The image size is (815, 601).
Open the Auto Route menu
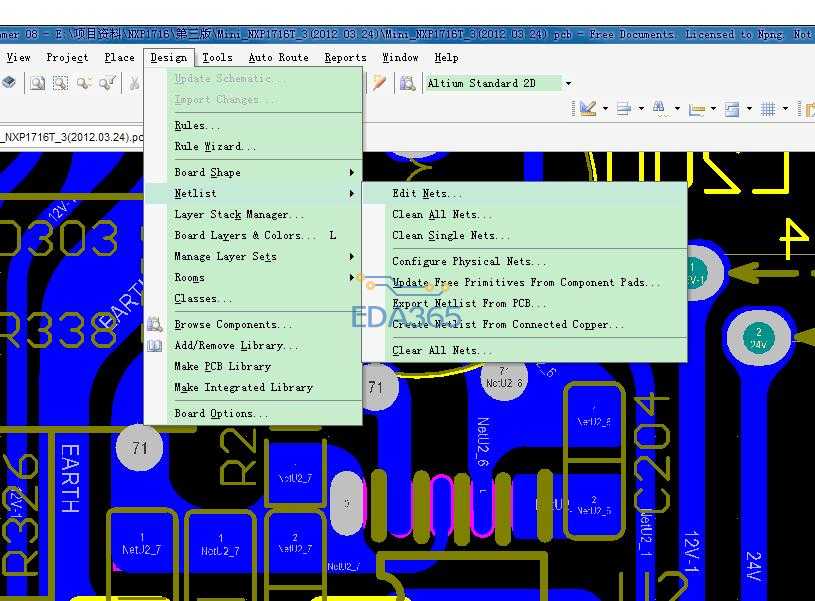pos(279,57)
